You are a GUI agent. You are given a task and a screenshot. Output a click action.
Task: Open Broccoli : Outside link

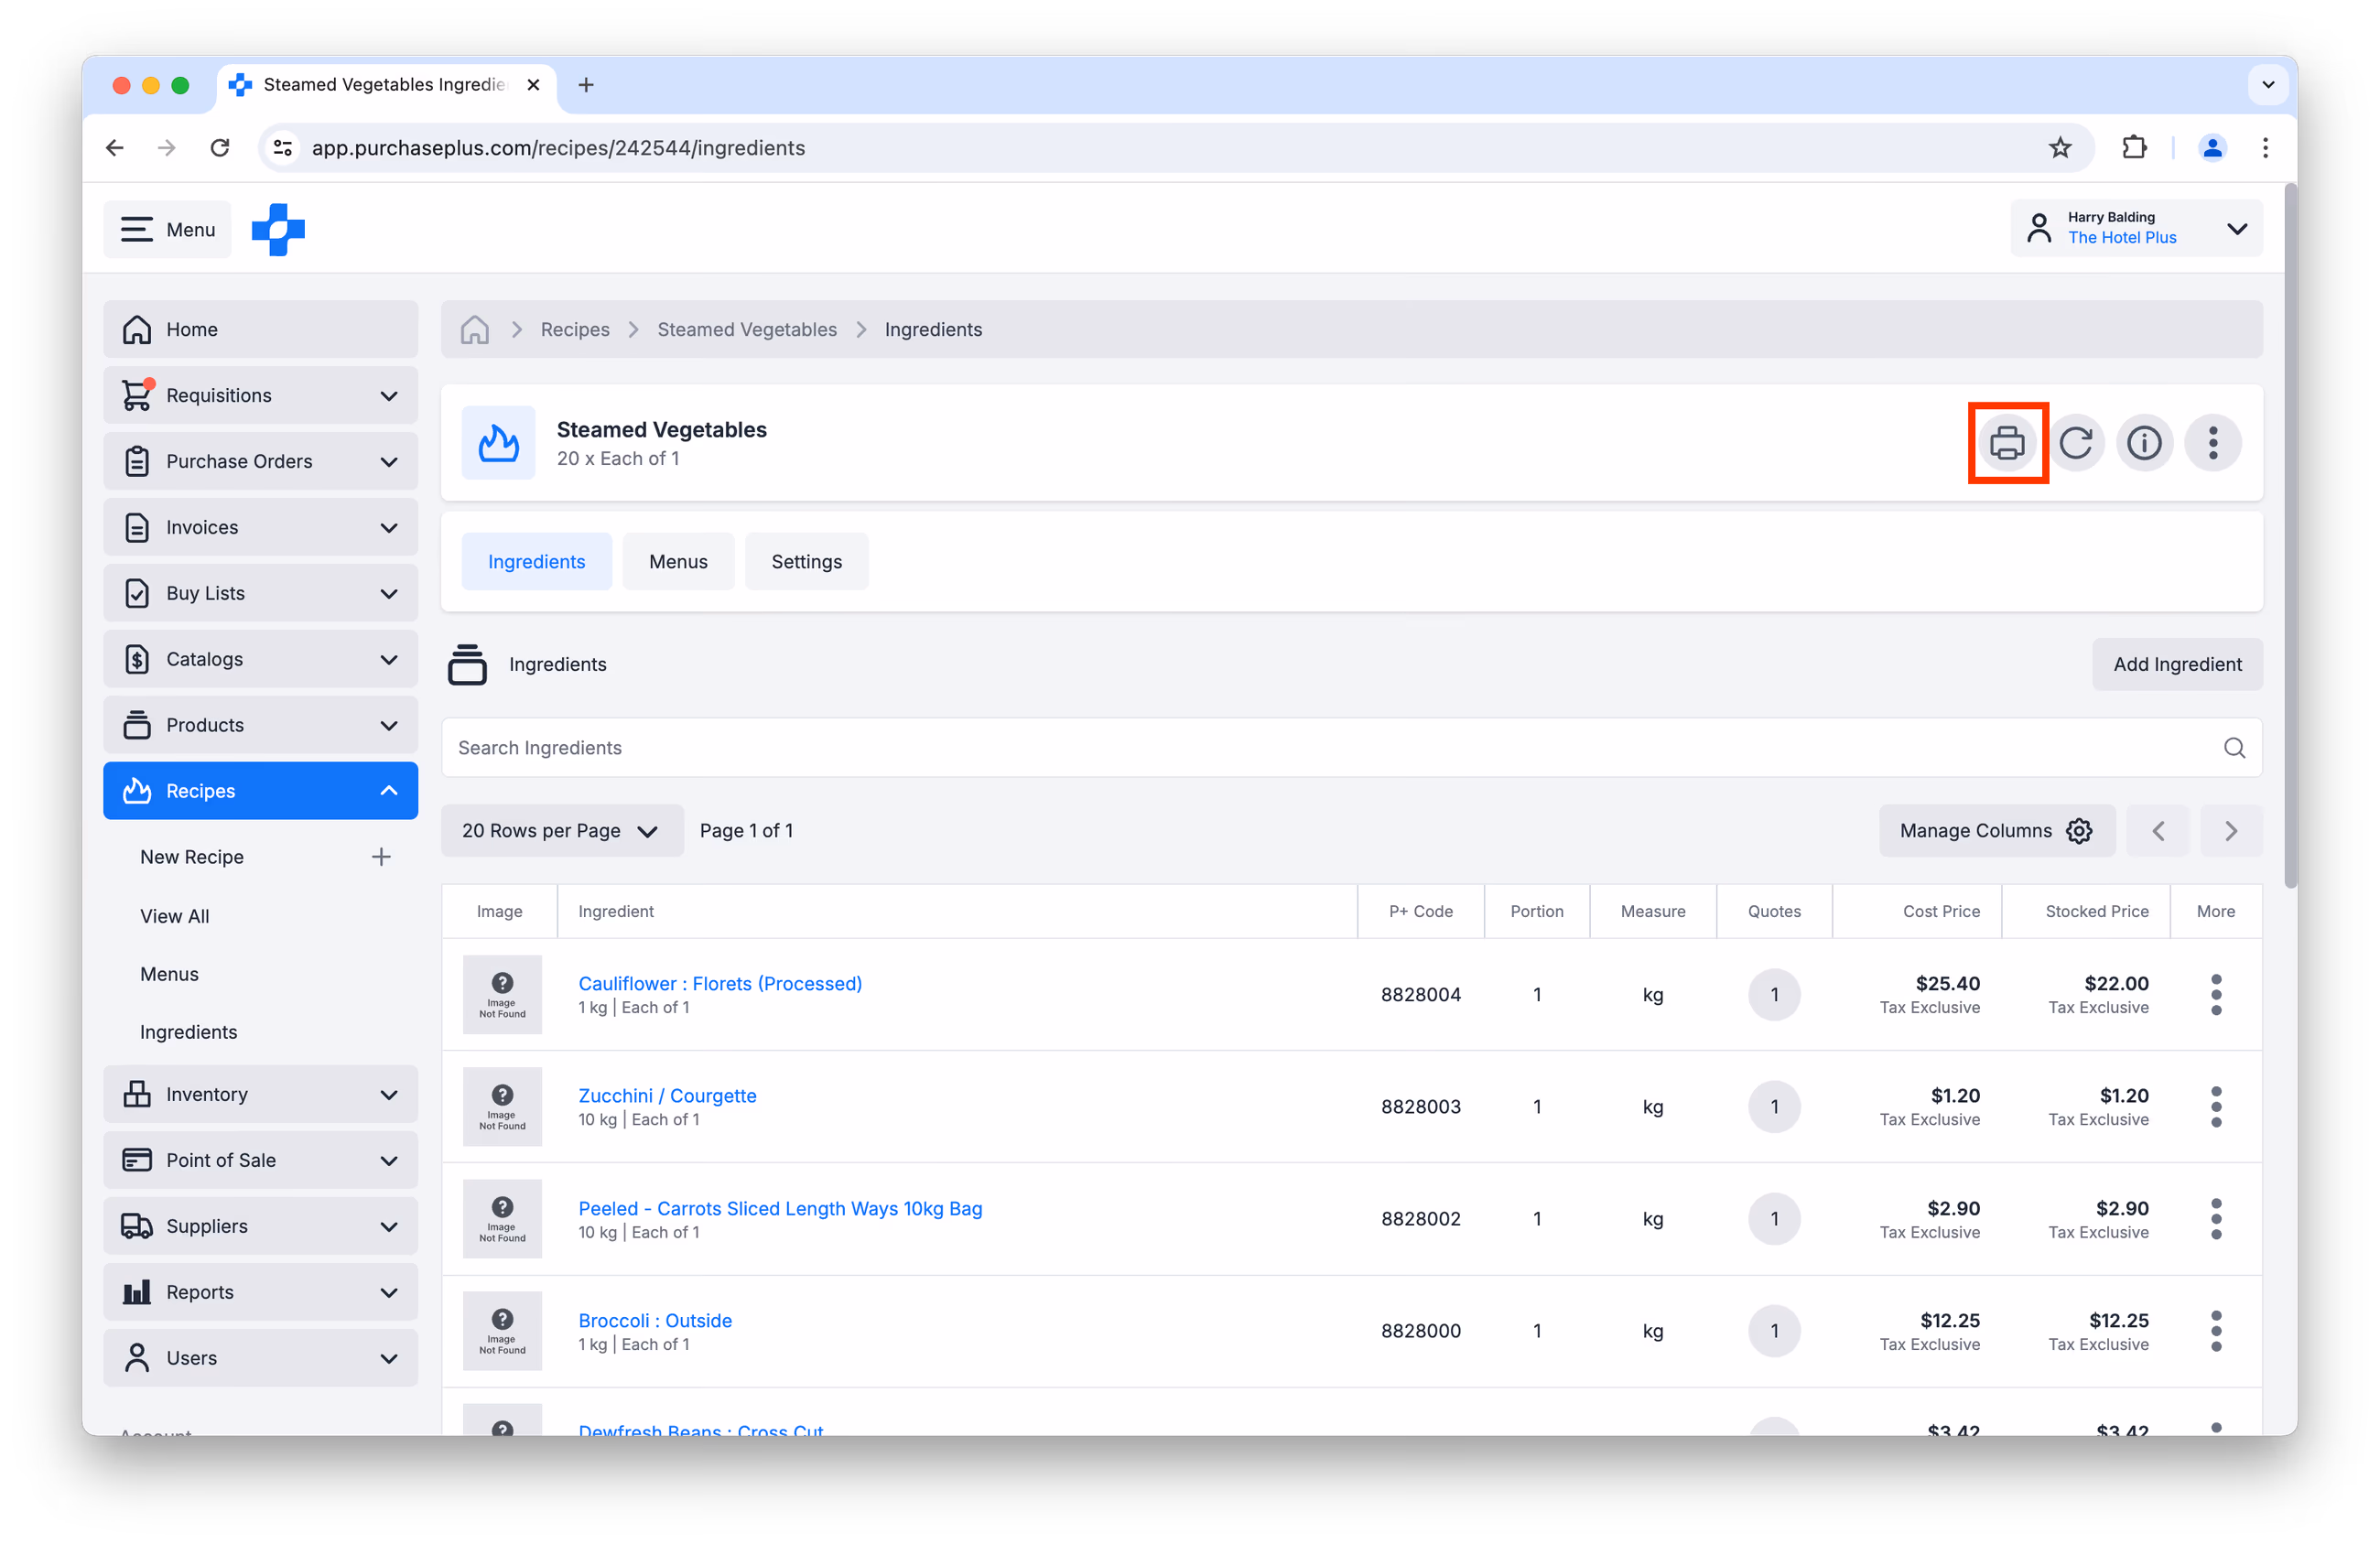pos(655,1321)
